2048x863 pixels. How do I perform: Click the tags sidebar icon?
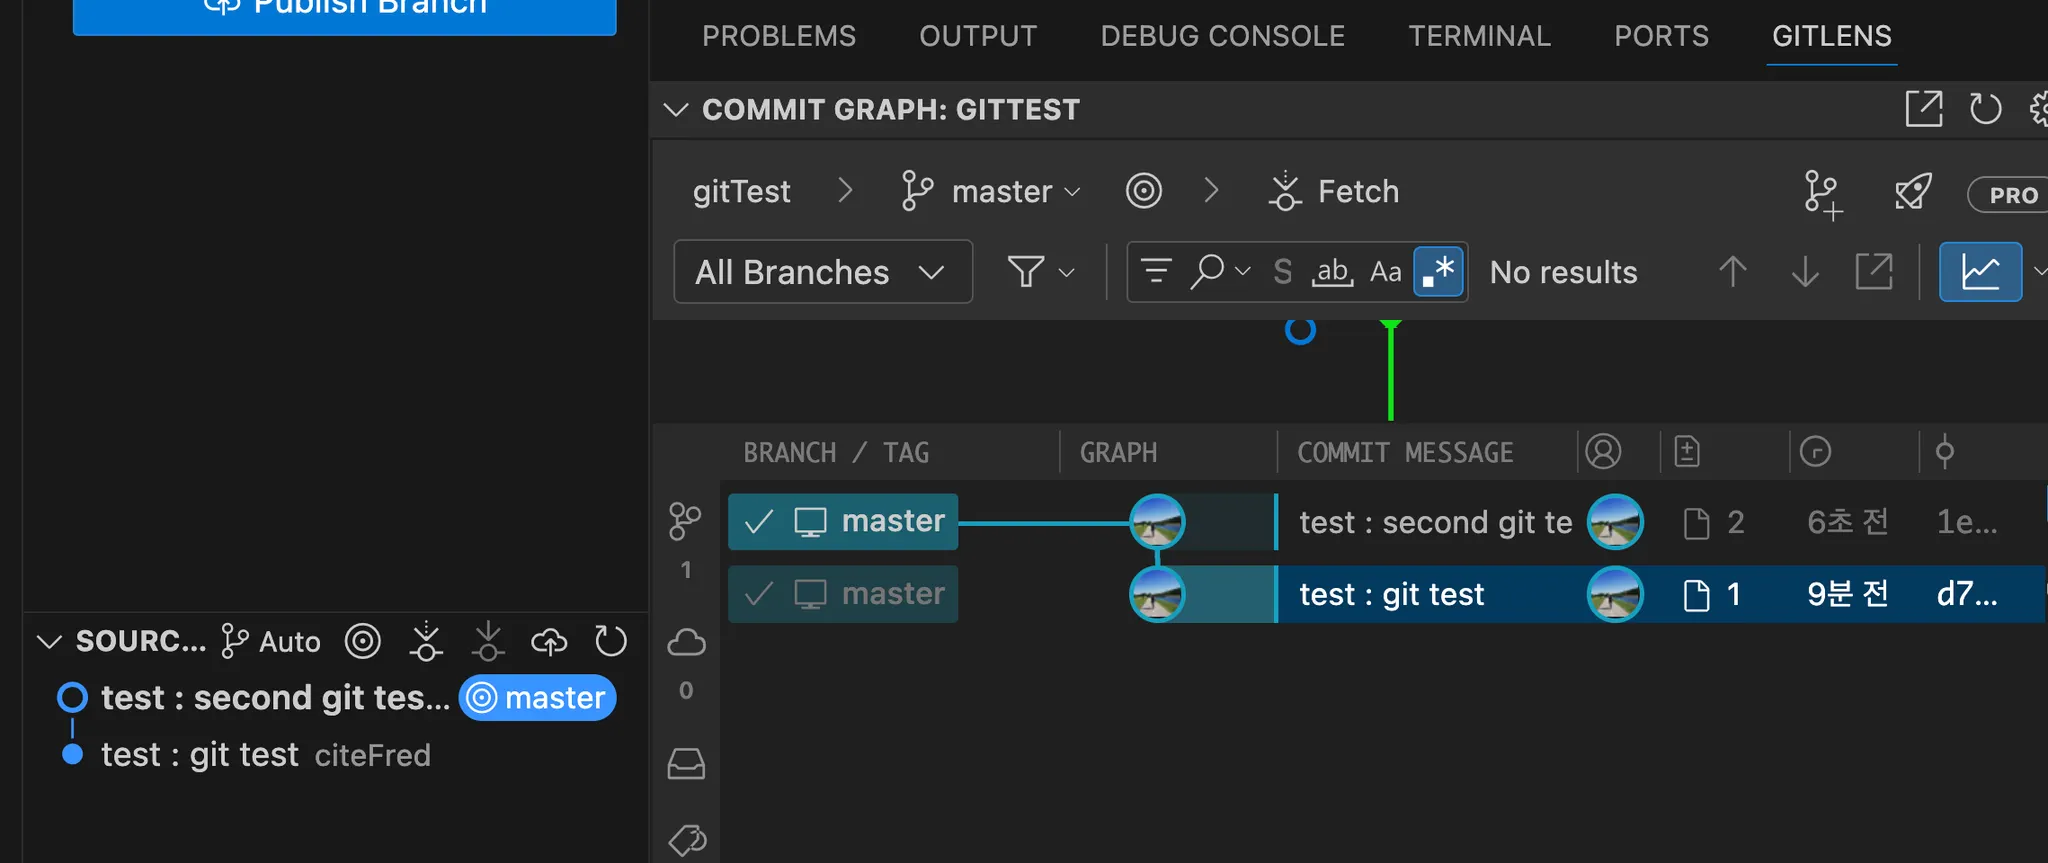[x=686, y=840]
